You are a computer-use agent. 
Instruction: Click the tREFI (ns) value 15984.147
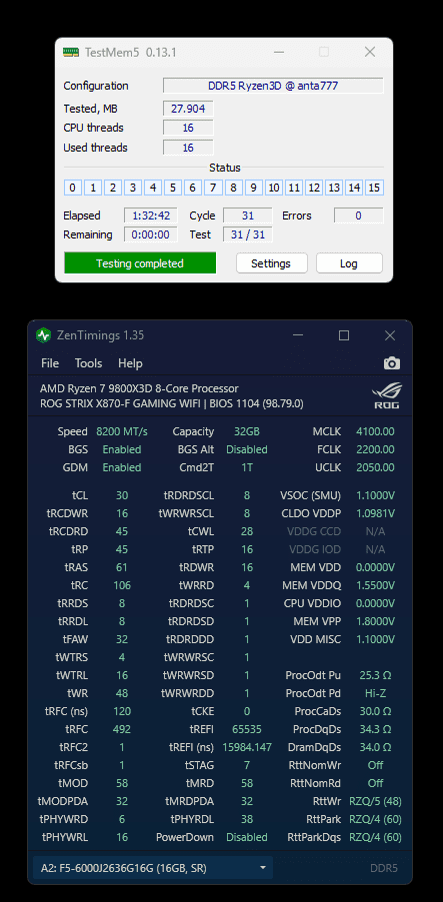(x=247, y=747)
